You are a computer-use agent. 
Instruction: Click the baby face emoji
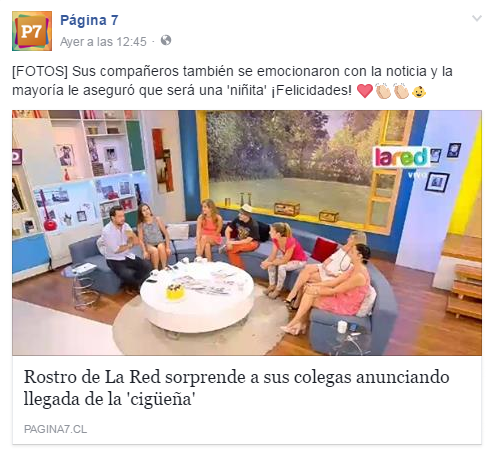click(x=419, y=91)
